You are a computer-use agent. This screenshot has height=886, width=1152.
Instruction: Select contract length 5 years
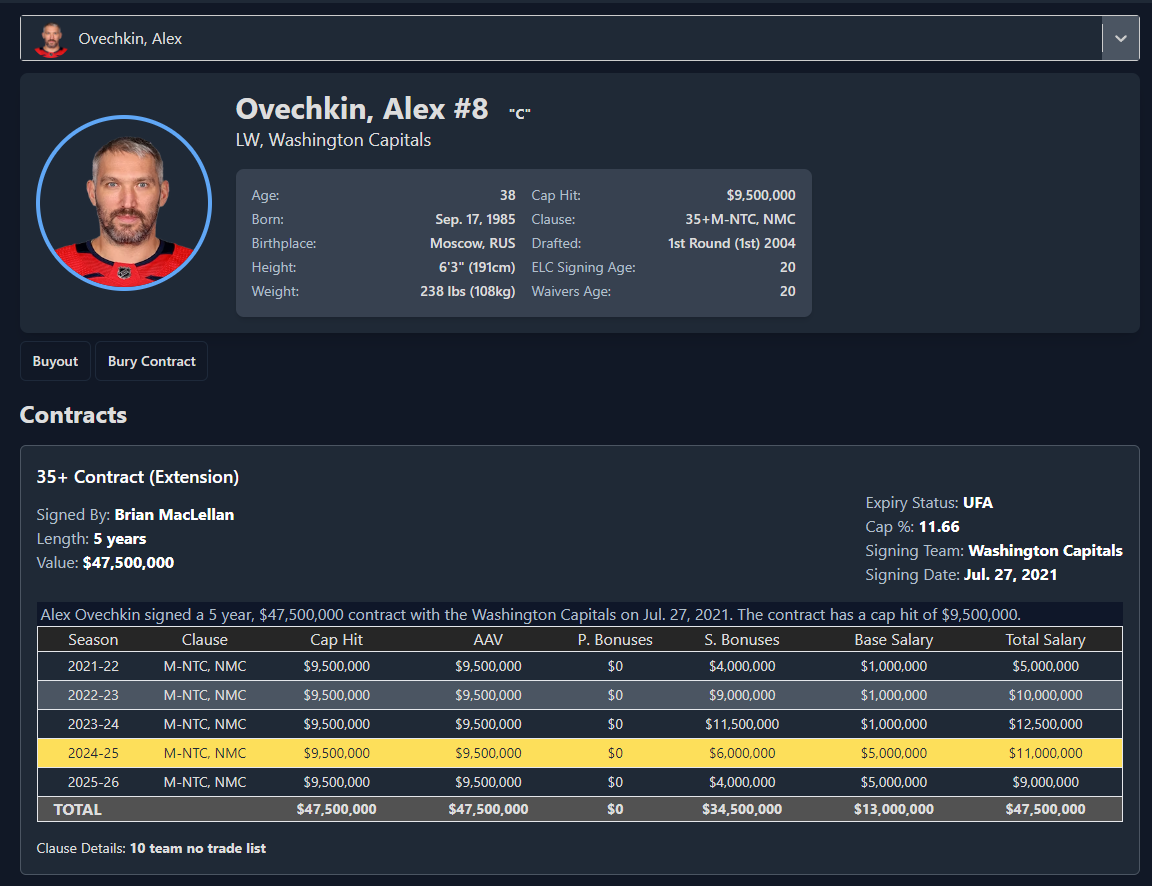coord(120,539)
